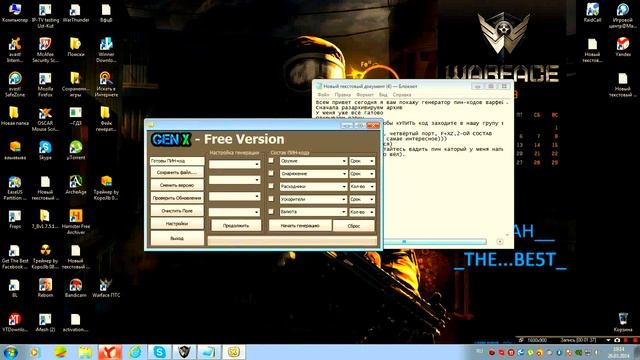Screen dimensions: 640x360
Task: Click the Сохранить файл button
Action: tap(177, 173)
